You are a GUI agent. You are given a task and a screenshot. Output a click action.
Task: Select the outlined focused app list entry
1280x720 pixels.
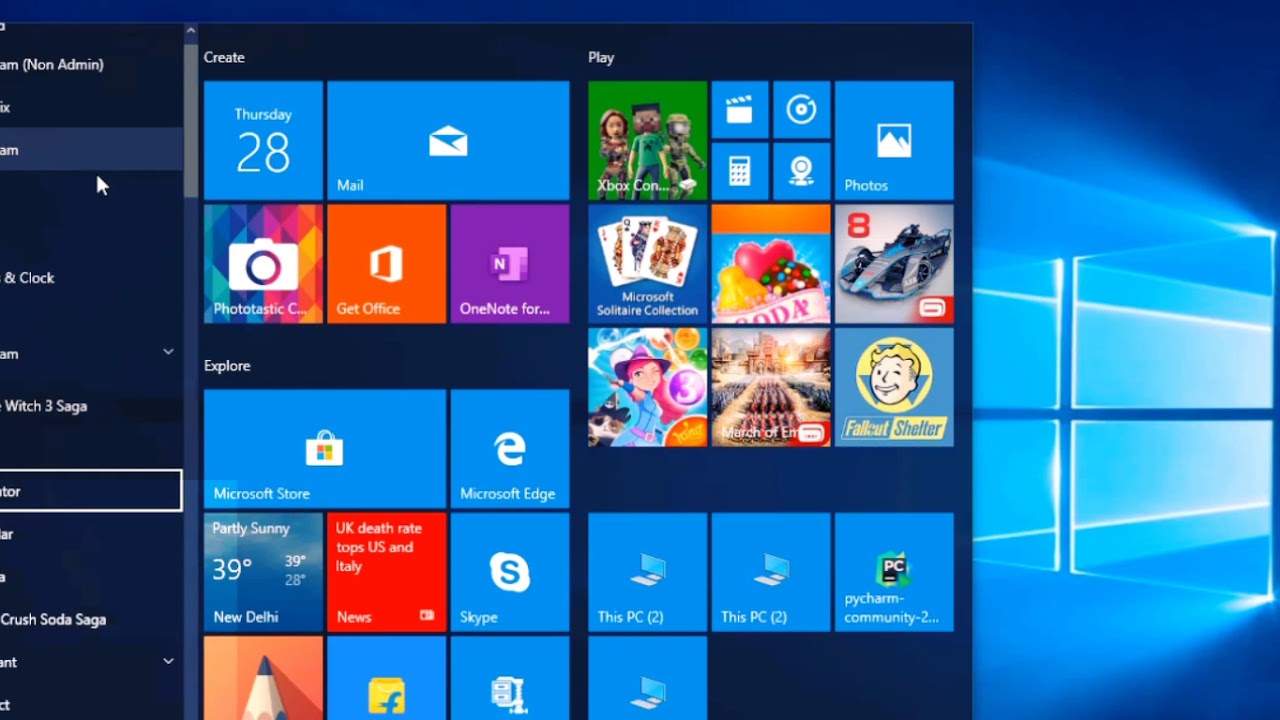pos(90,491)
